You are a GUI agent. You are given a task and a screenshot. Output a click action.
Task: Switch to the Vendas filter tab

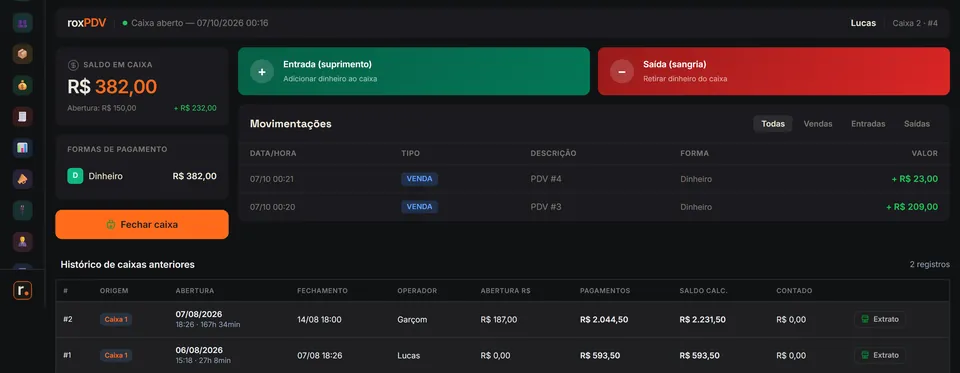[x=818, y=124]
